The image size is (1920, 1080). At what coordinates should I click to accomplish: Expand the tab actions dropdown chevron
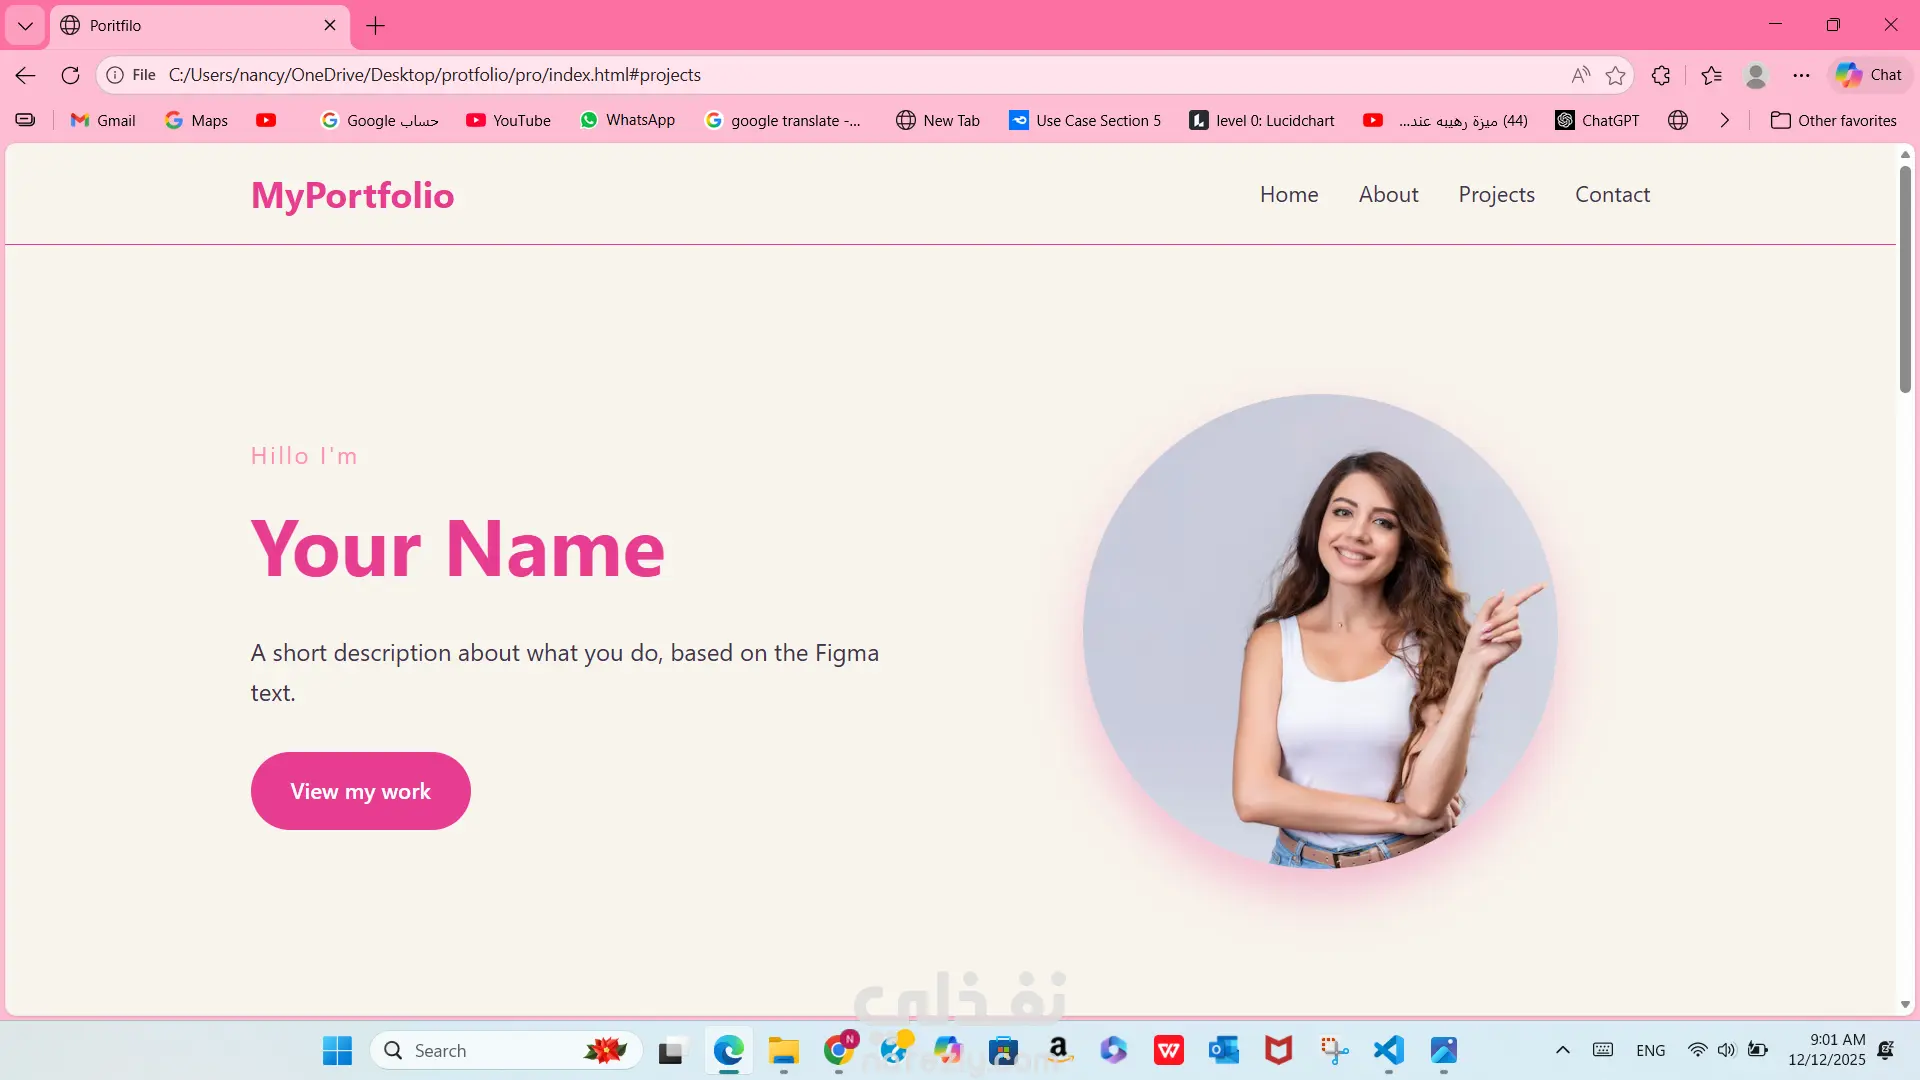click(x=25, y=25)
